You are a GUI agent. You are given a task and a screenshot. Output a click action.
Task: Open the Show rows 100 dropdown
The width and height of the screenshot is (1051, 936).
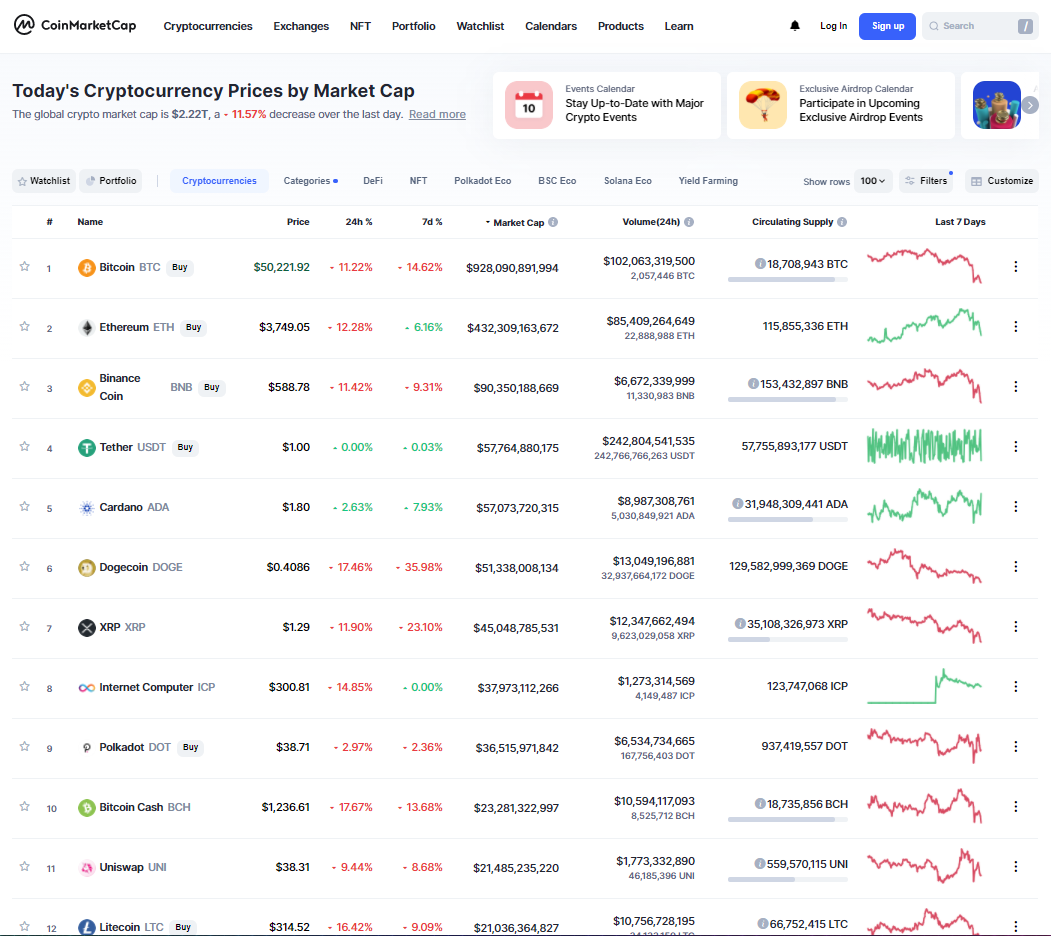[x=873, y=181]
